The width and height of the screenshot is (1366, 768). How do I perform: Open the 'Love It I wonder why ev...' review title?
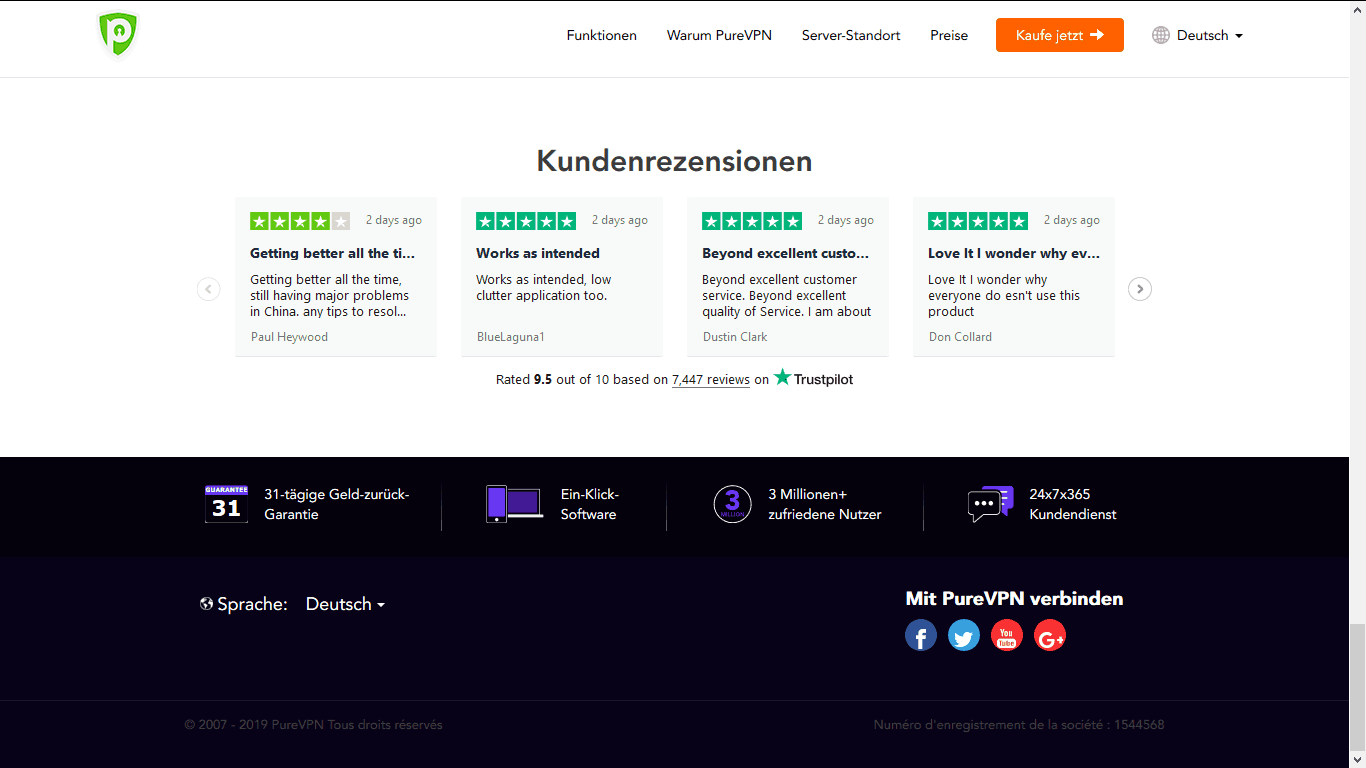click(x=1014, y=253)
